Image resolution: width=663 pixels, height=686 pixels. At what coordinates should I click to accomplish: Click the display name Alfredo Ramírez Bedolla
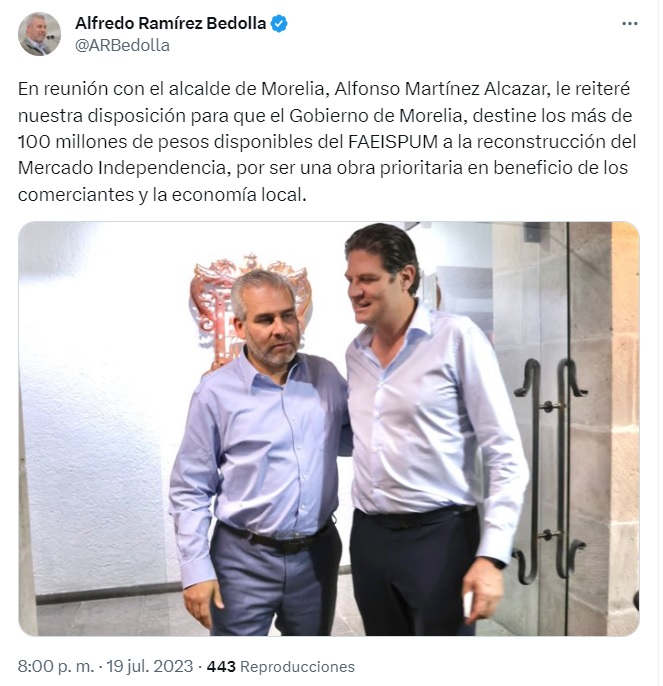171,24
